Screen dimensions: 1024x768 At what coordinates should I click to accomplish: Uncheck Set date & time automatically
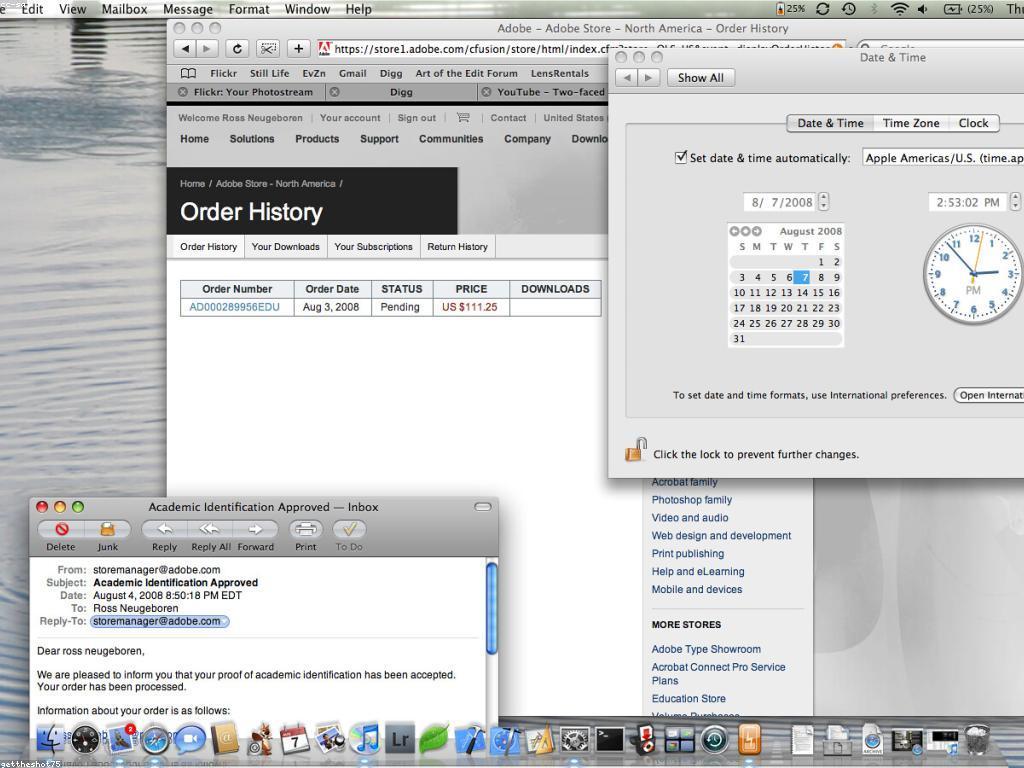681,157
